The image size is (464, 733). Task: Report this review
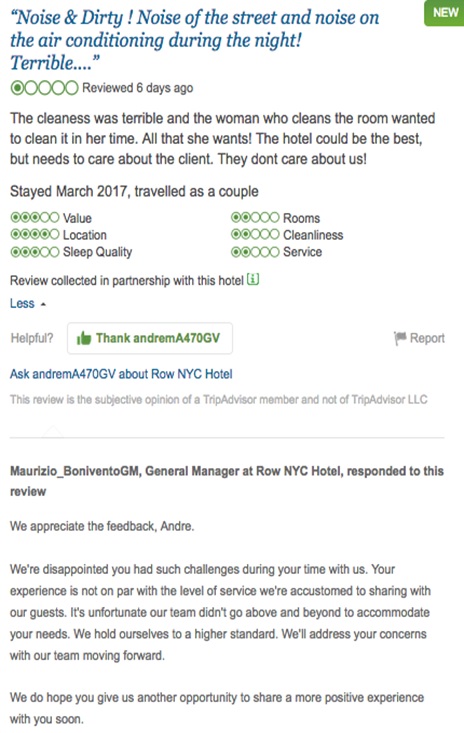coord(420,338)
